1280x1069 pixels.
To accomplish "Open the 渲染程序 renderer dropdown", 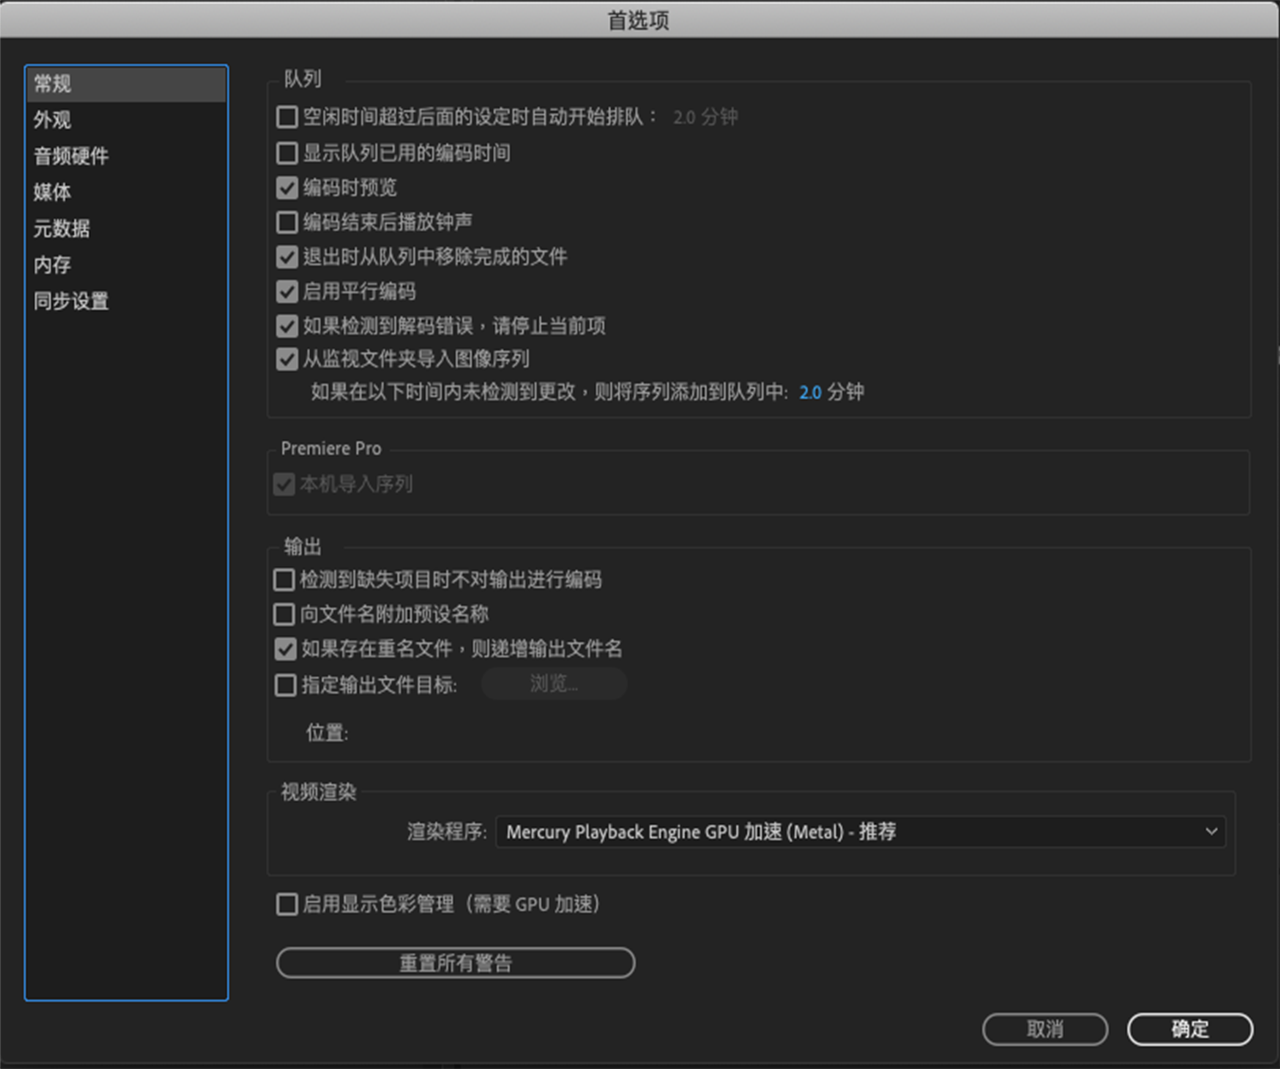I will point(862,831).
